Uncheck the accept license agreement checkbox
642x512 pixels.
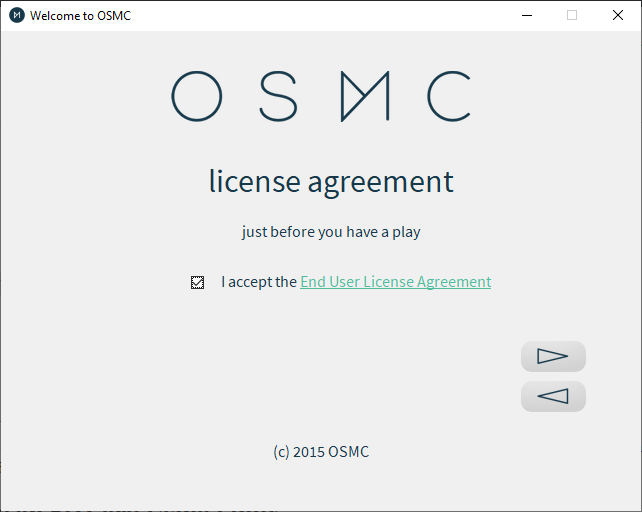pos(197,282)
